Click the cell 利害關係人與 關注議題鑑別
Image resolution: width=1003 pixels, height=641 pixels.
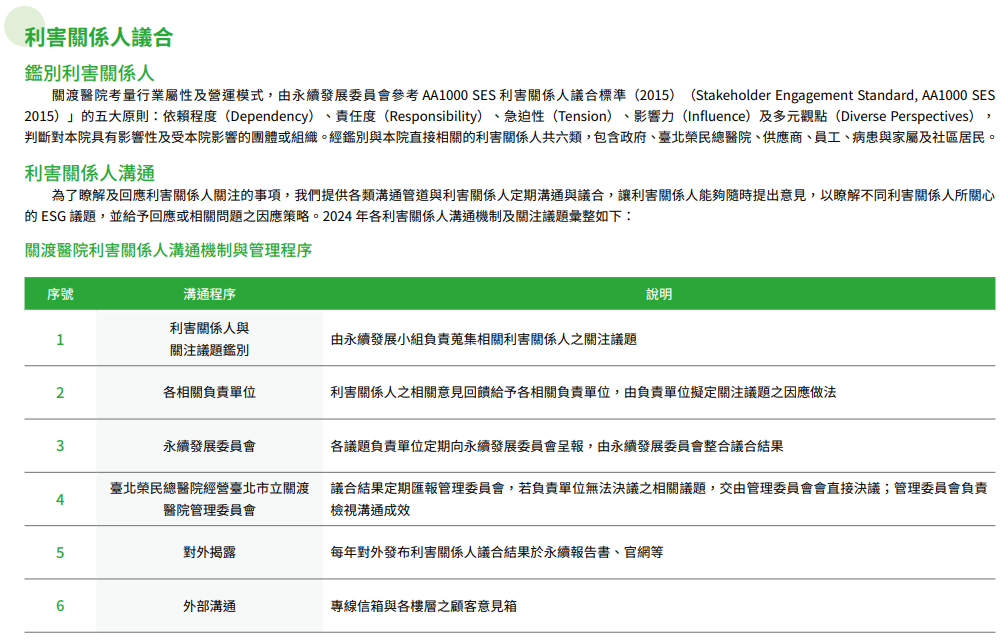coord(209,339)
